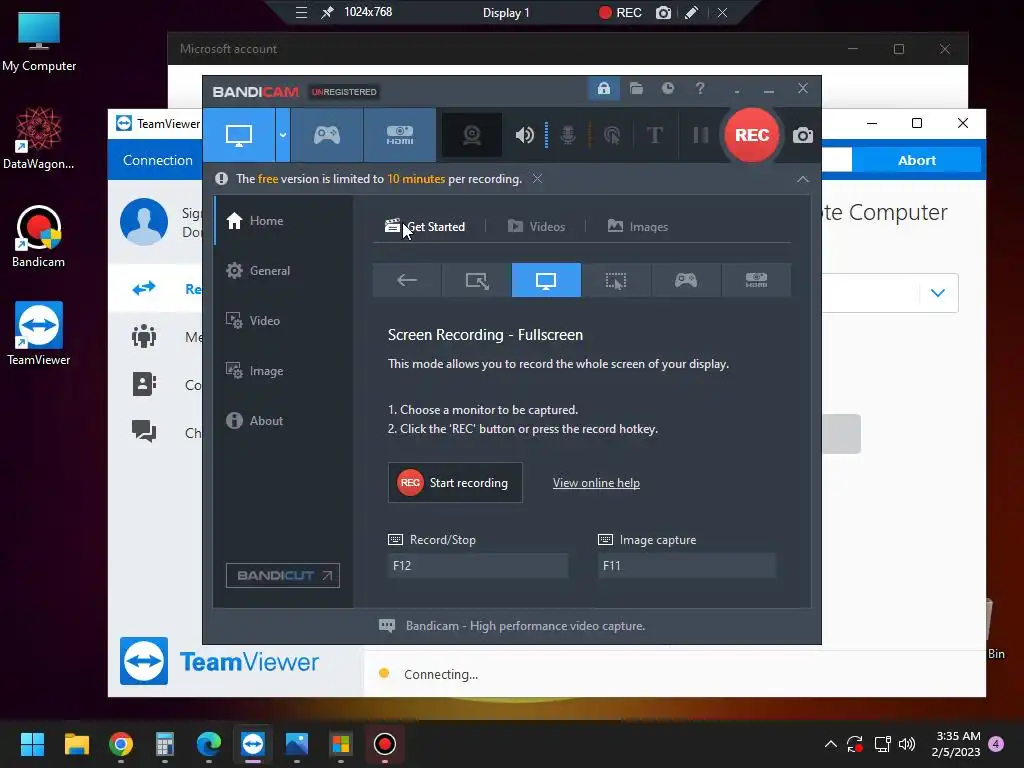Click Abort button in TeamViewer
Viewport: 1024px width, 768px height.
coord(916,160)
